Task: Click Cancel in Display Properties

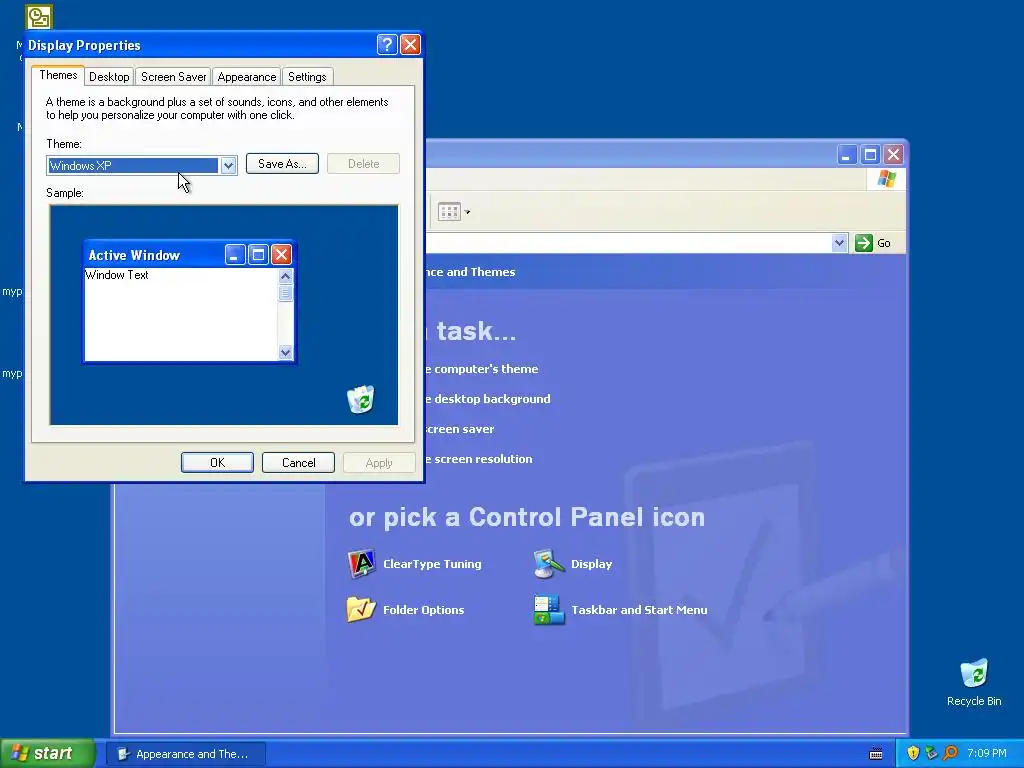Action: pos(298,462)
